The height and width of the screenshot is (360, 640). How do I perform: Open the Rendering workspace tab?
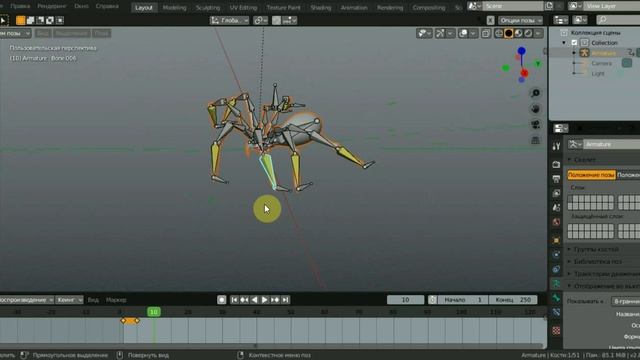(390, 7)
